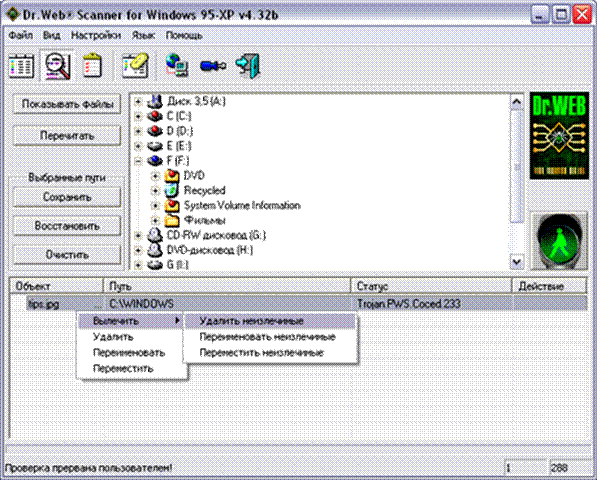Toggle selection on the DVD folder icon
This screenshot has height=480, width=597.
(172, 175)
